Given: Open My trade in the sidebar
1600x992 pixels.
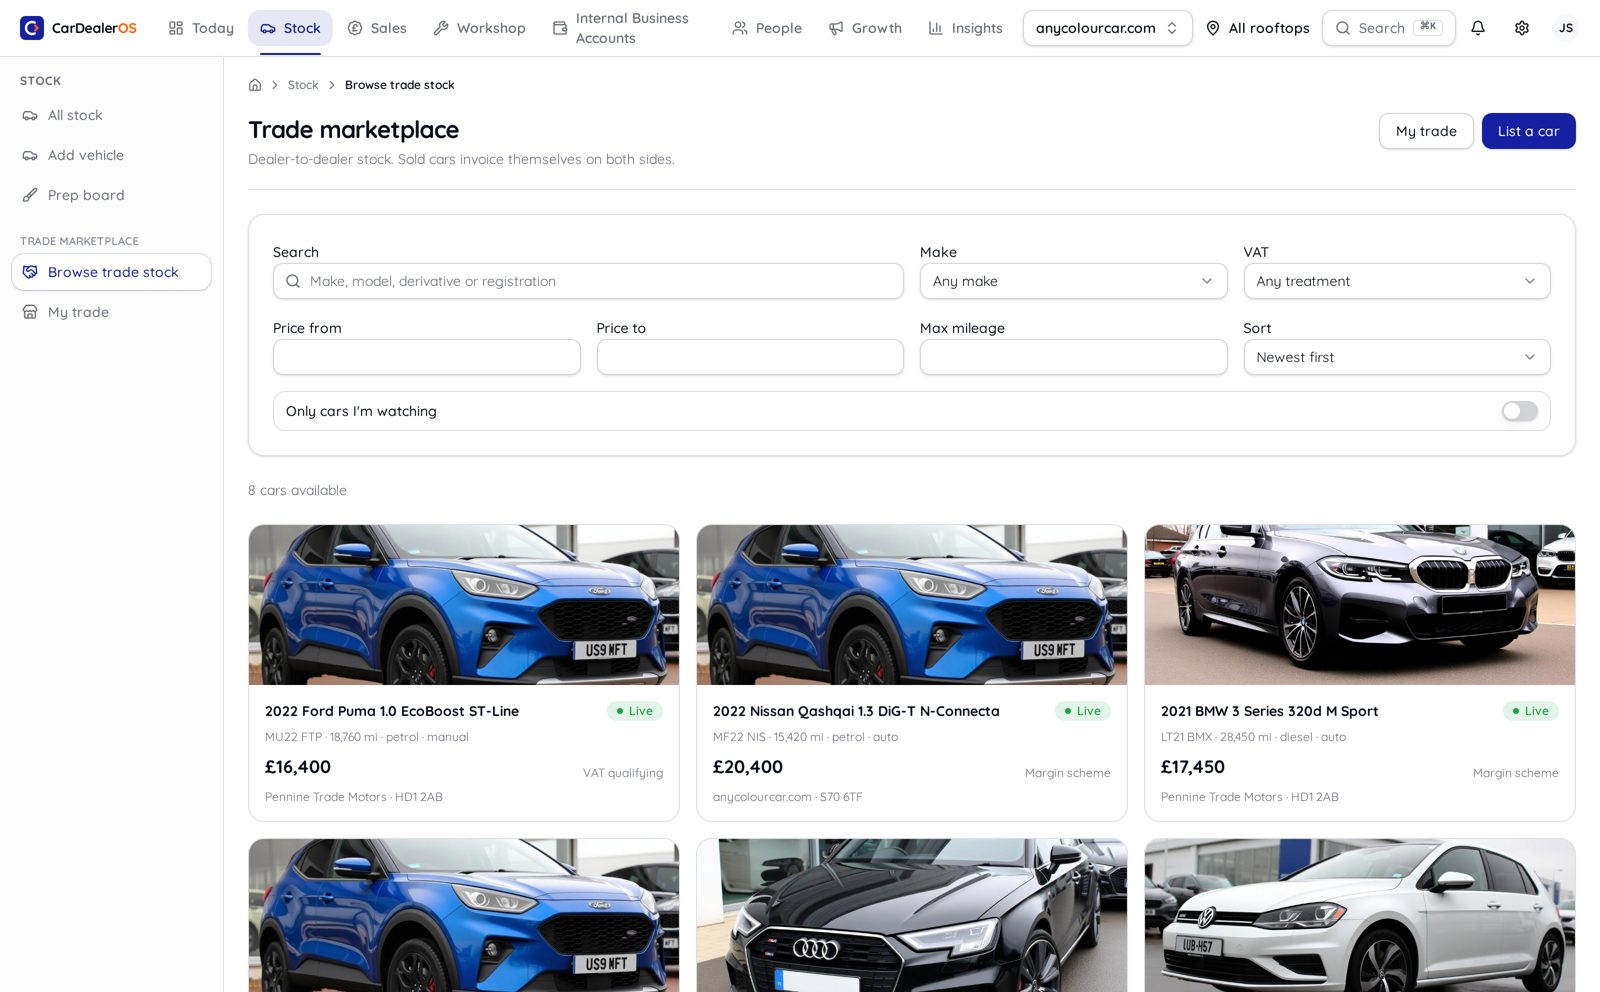Looking at the screenshot, I should (111, 312).
